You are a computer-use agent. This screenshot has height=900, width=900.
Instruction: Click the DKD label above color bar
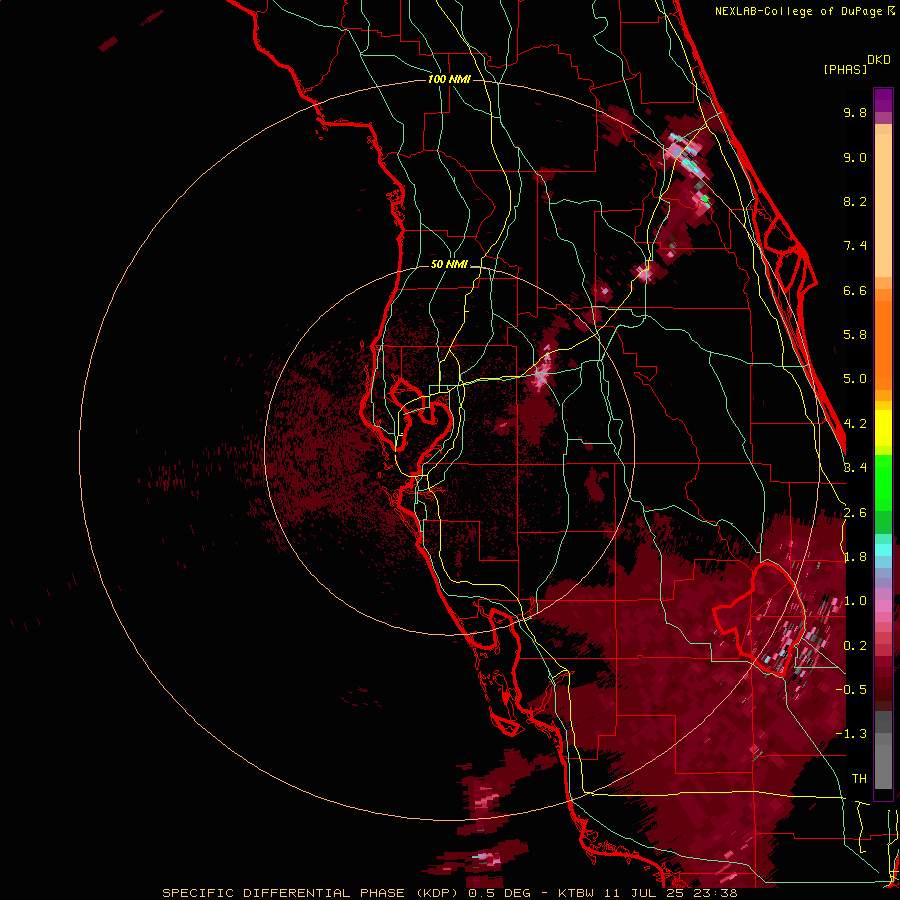click(x=879, y=60)
